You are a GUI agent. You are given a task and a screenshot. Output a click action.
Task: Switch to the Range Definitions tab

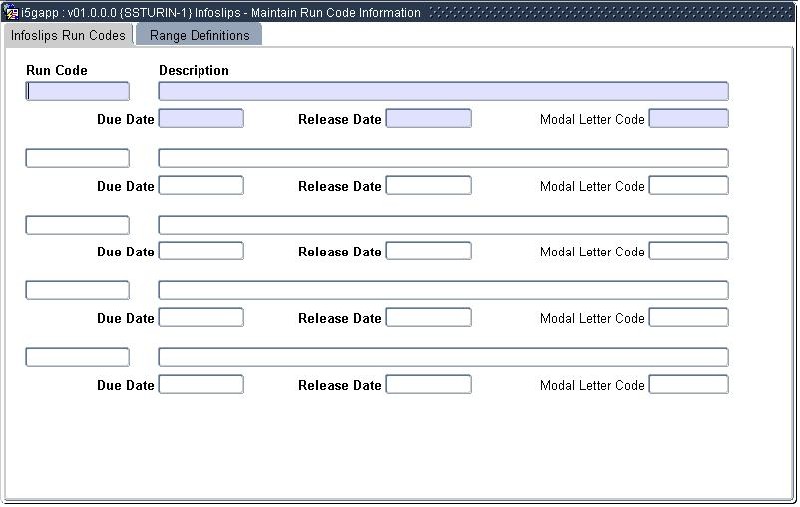[199, 35]
